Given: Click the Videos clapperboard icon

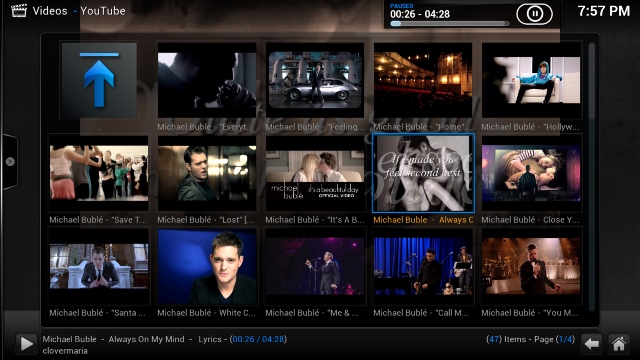Looking at the screenshot, I should 19,11.
